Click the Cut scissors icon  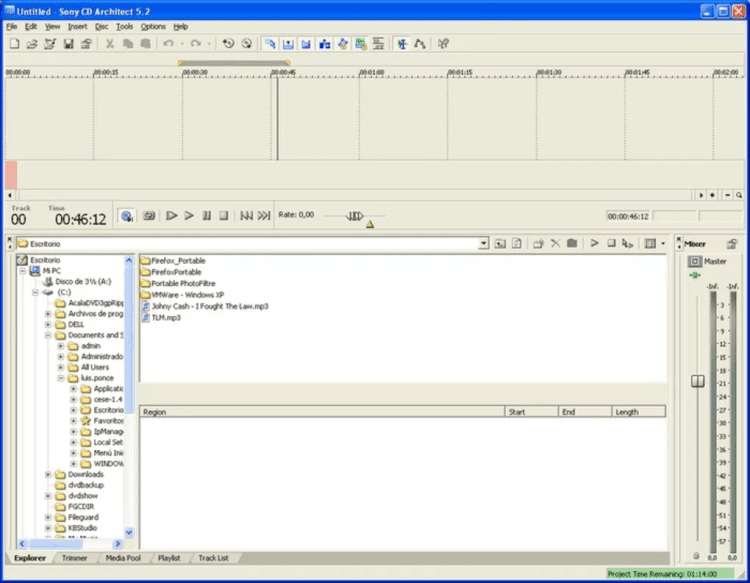110,44
